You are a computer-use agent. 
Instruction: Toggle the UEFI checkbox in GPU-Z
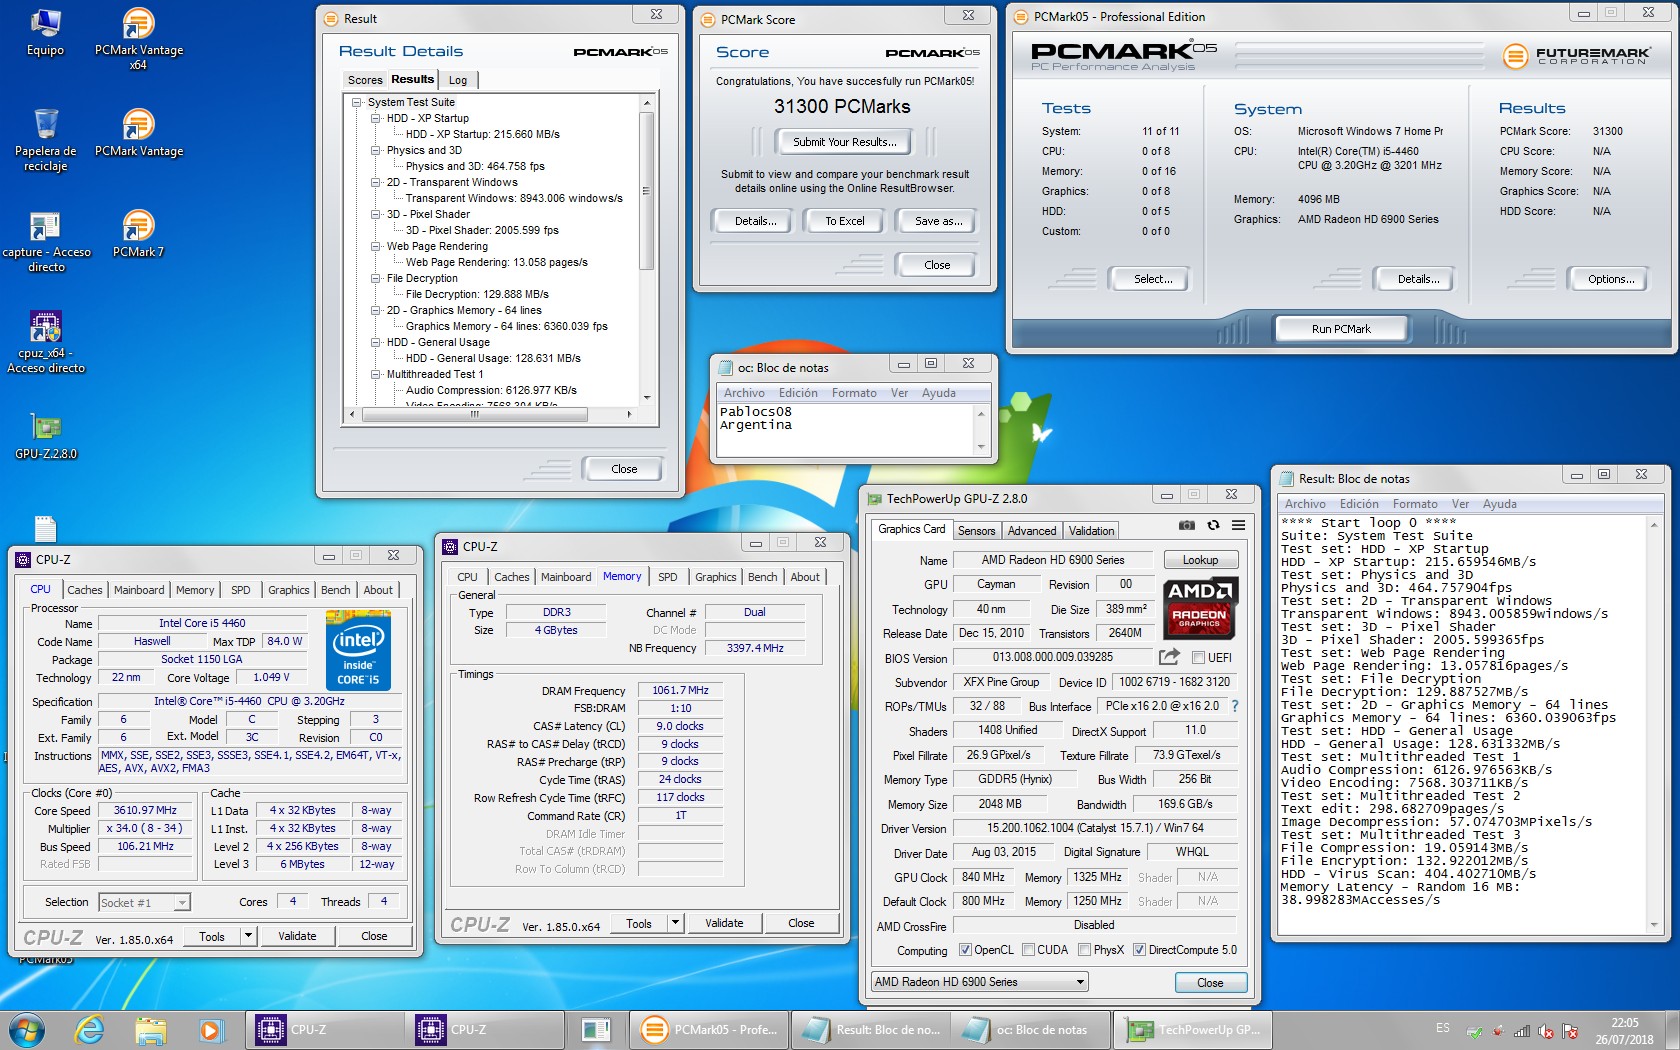[1198, 657]
